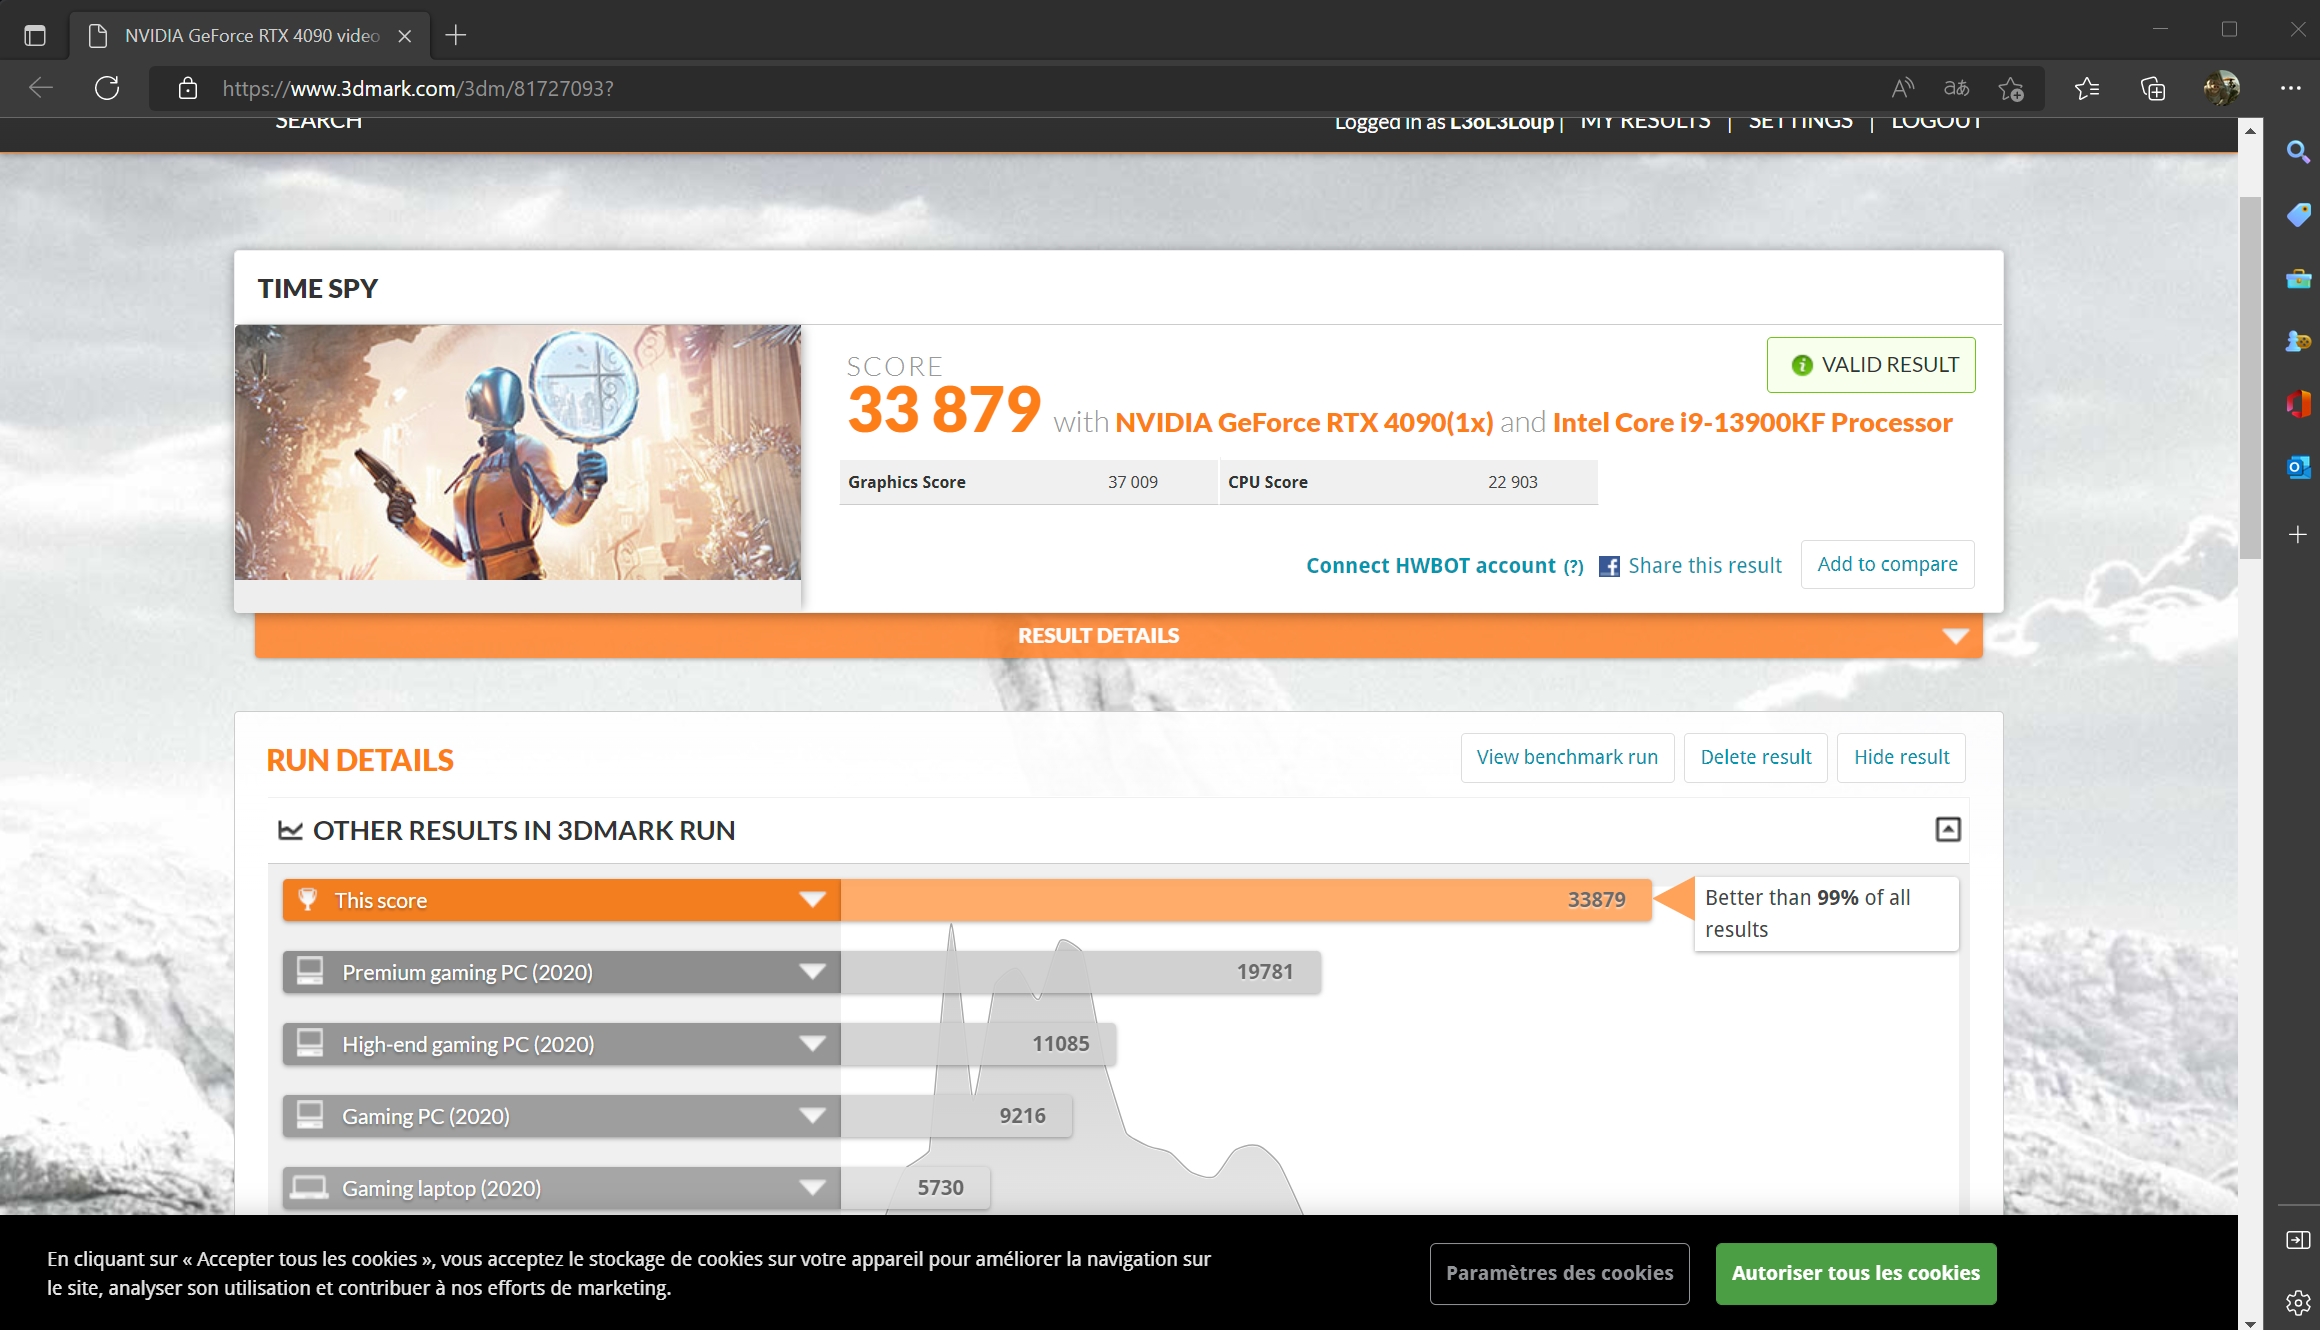The image size is (2320, 1330).
Task: Add this page to favorites
Action: coord(2011,89)
